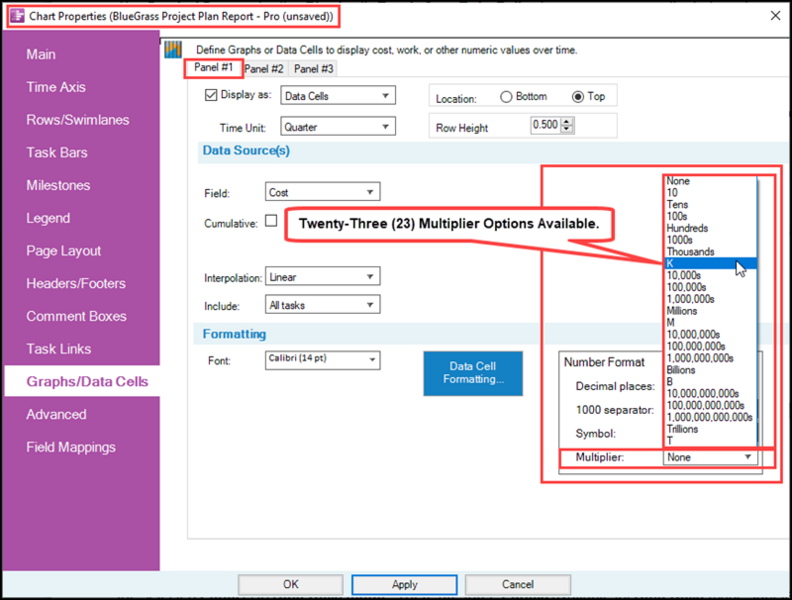Choose Trillions multiplier option
This screenshot has height=600, width=792.
pyautogui.click(x=710, y=429)
